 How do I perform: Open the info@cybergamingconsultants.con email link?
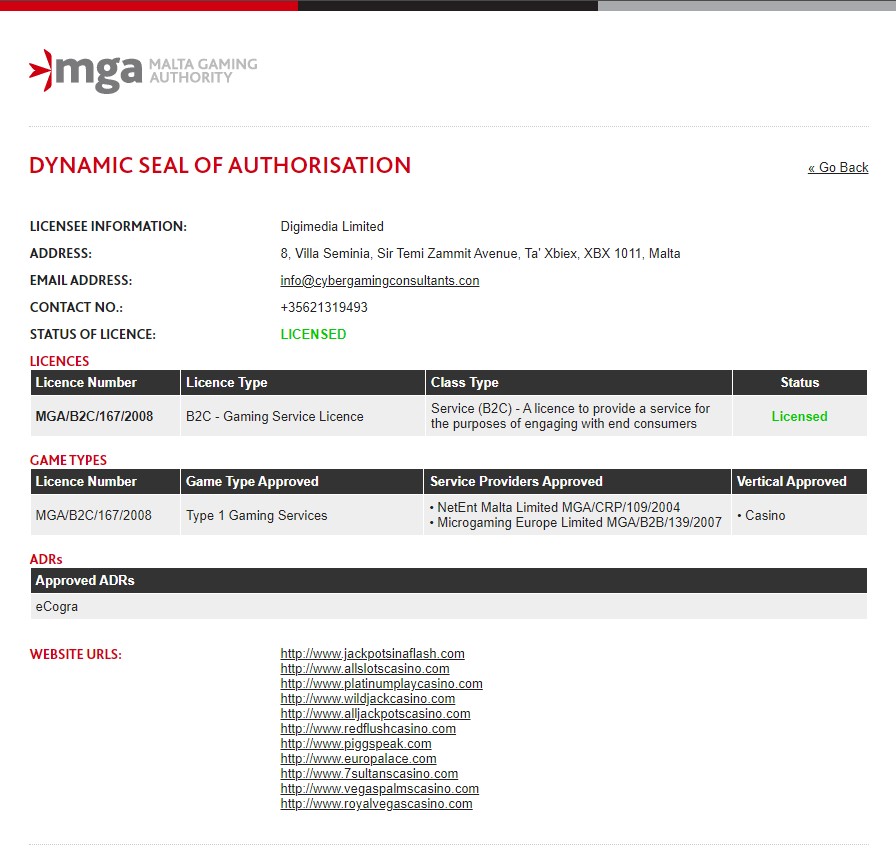(379, 281)
